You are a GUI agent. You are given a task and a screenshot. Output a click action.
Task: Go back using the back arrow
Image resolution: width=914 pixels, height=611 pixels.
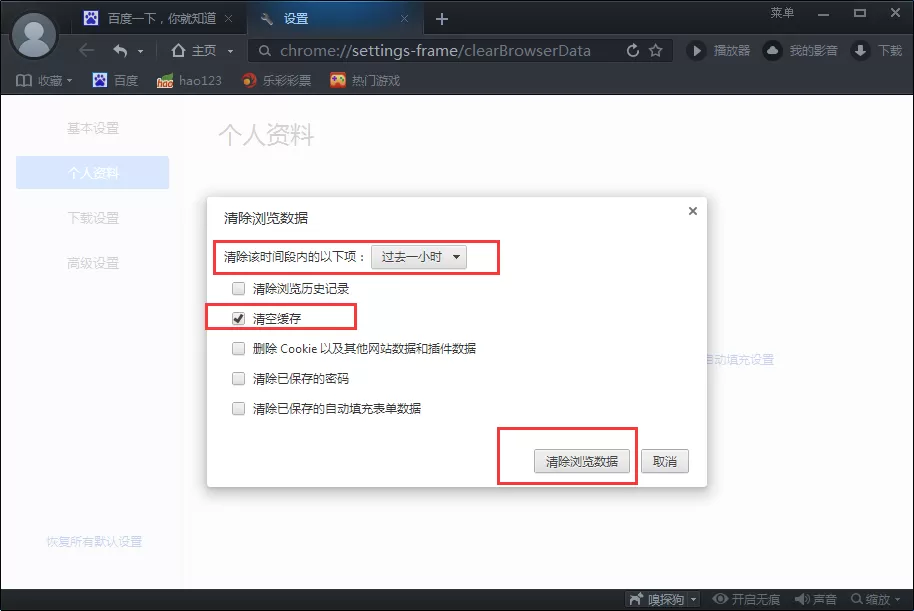pos(86,51)
